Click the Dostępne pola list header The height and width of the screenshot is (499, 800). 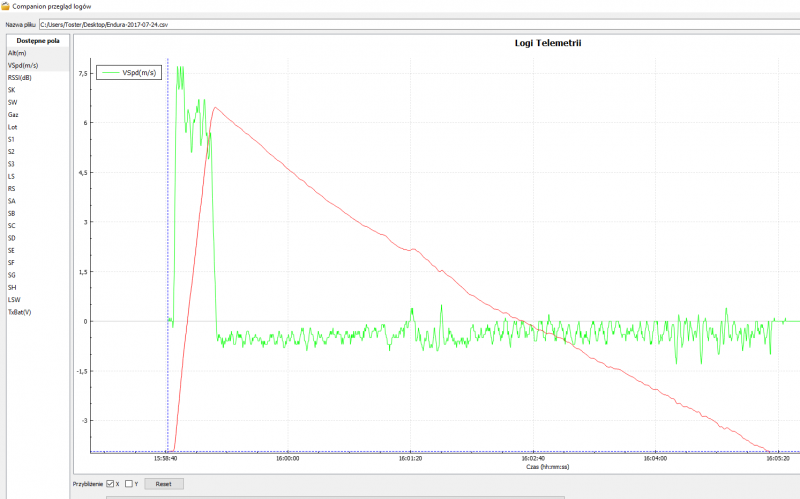tap(38, 40)
